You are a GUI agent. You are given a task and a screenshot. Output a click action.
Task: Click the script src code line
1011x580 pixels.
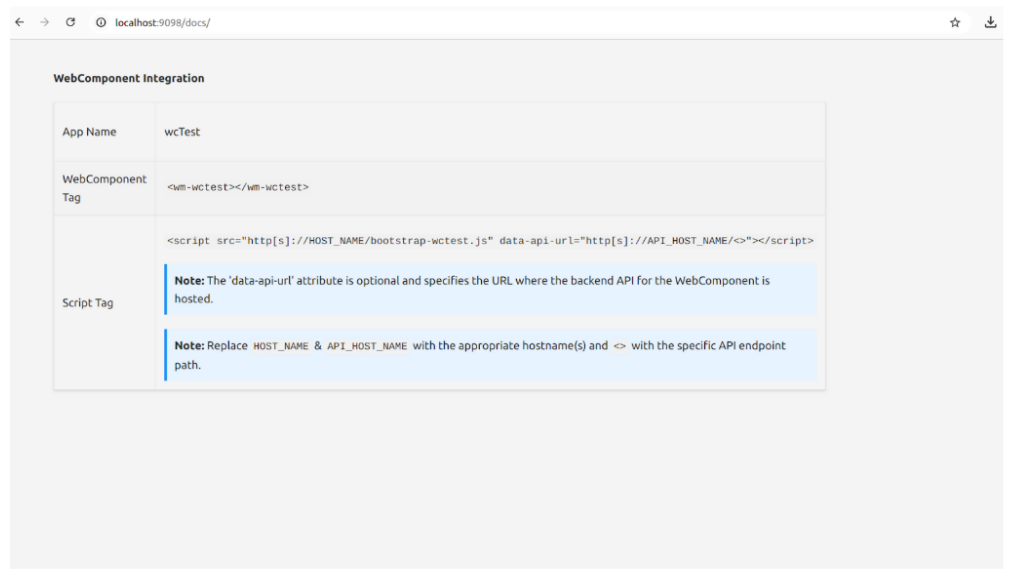coord(492,239)
